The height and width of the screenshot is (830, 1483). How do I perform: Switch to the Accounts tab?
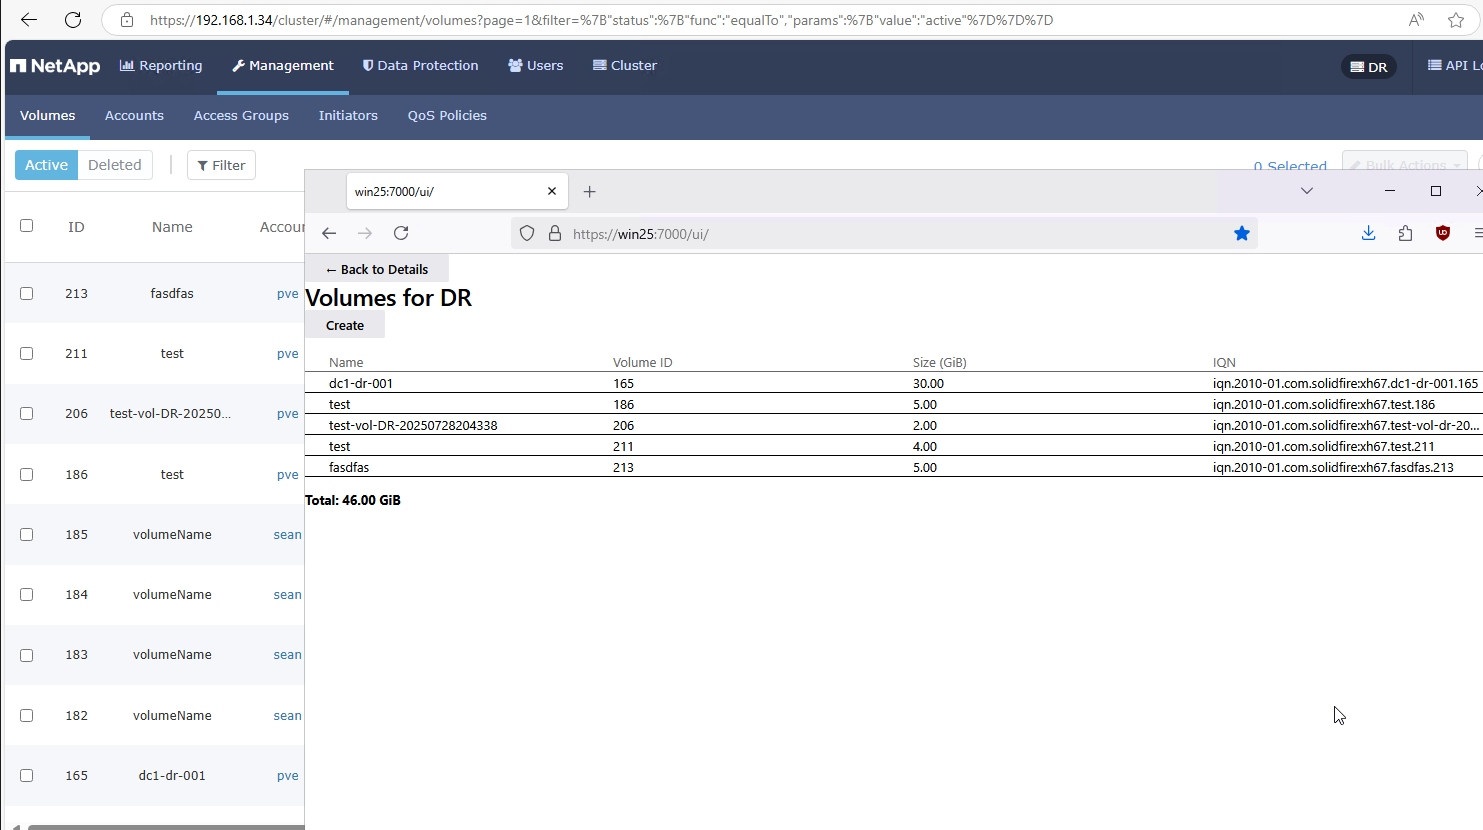134,116
